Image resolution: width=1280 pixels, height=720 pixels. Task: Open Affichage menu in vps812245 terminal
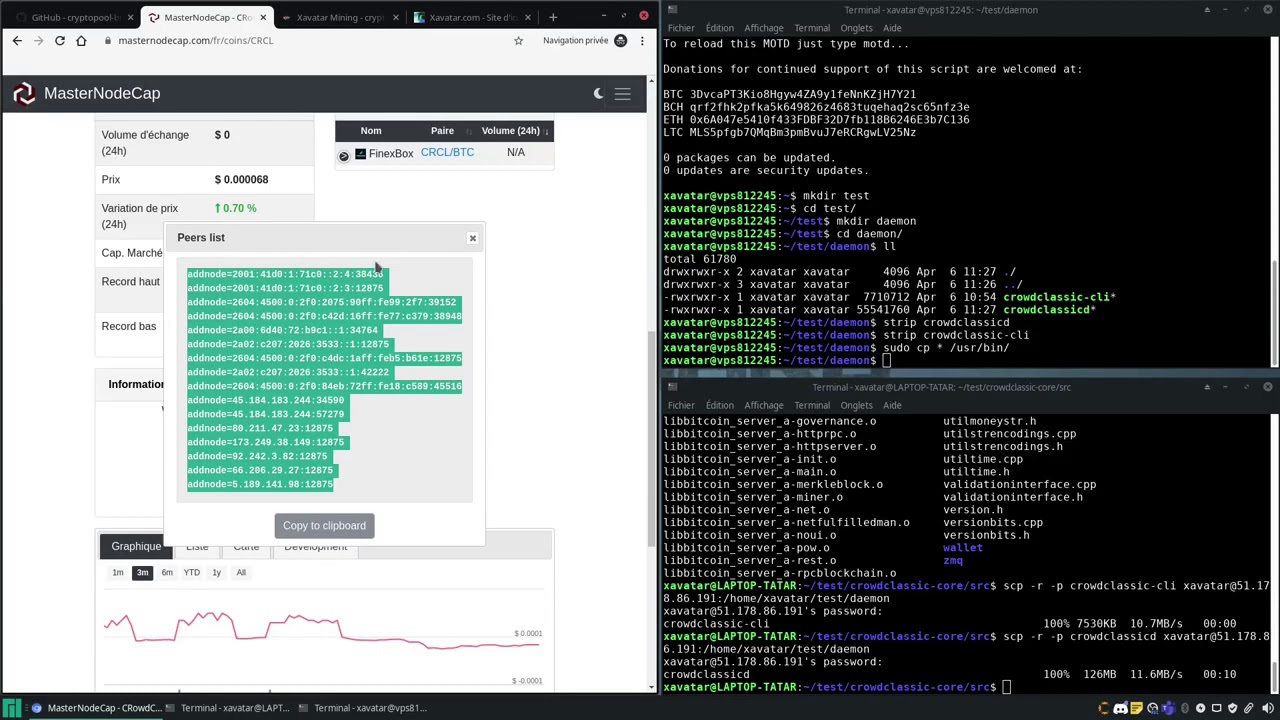coord(763,28)
